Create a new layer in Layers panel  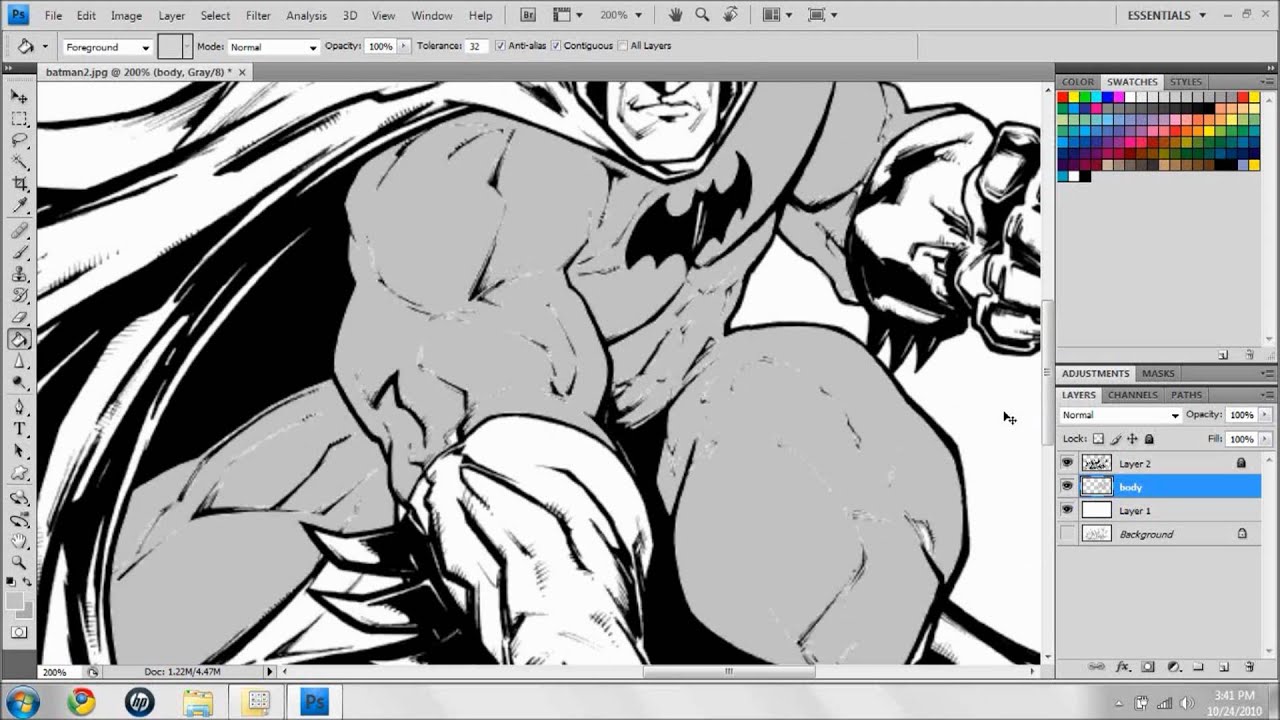point(1223,667)
